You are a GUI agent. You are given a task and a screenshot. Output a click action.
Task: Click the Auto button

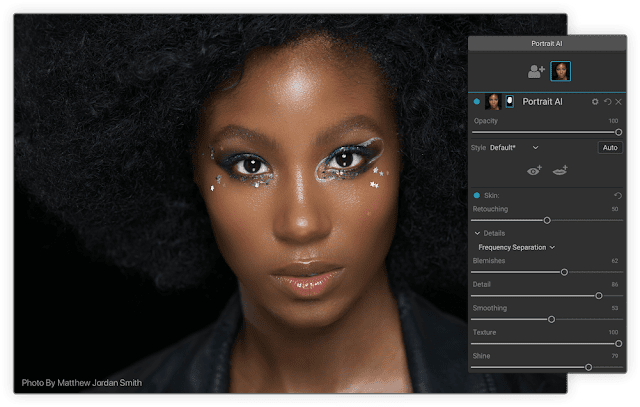(x=610, y=147)
